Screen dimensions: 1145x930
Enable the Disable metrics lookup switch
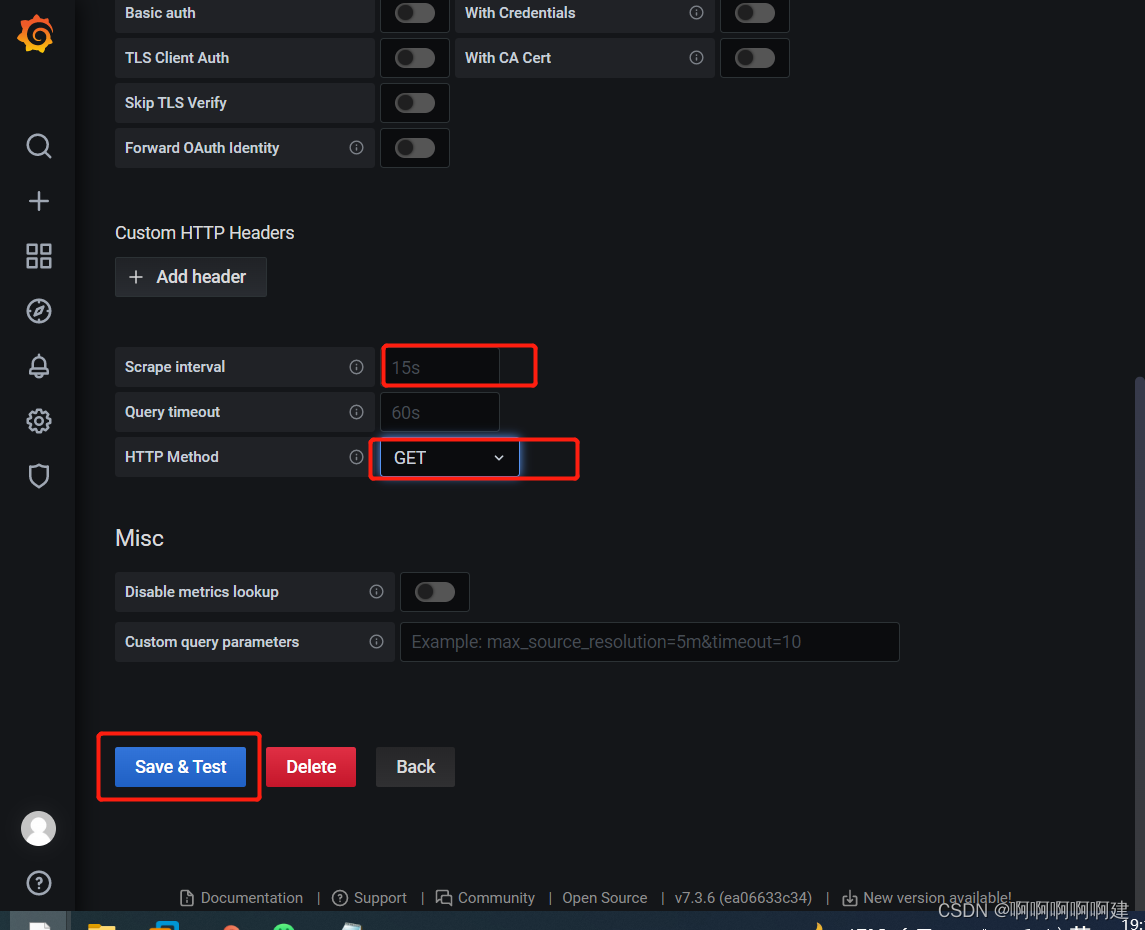pos(434,592)
